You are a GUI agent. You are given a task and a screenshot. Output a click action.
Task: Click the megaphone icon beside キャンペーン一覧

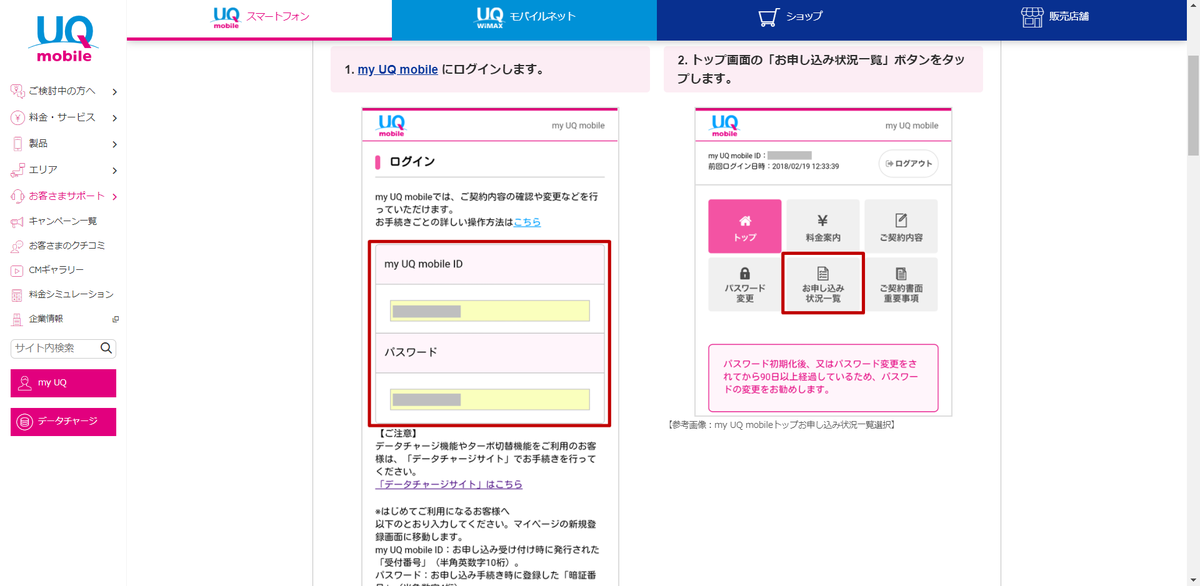[17, 221]
